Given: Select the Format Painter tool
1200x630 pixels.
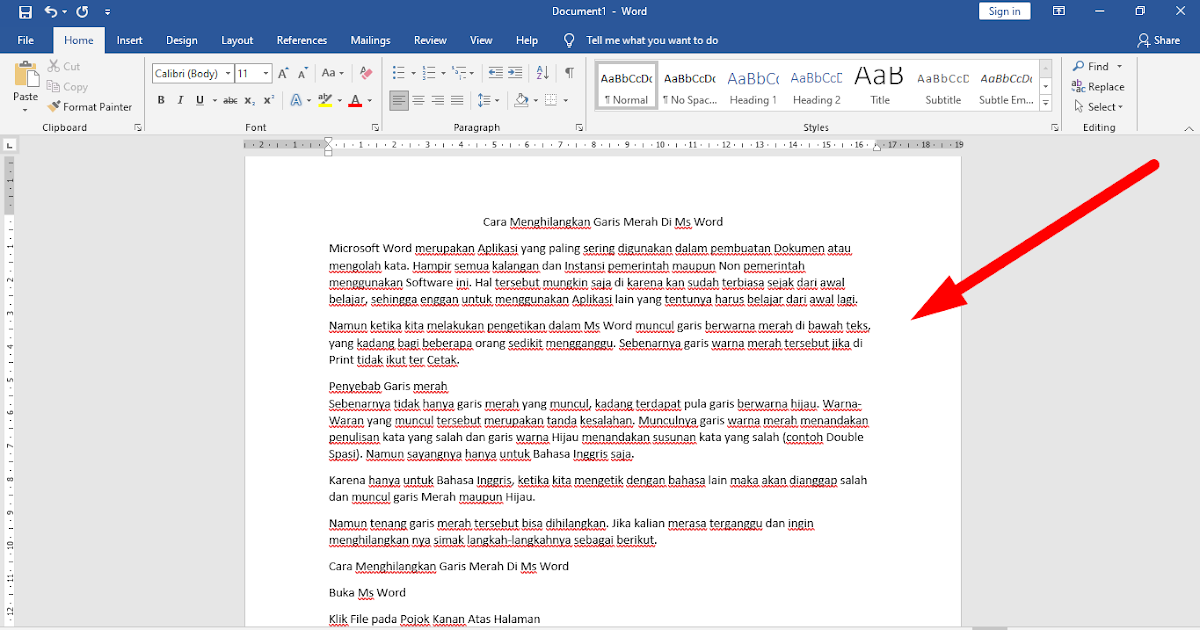Looking at the screenshot, I should [91, 106].
